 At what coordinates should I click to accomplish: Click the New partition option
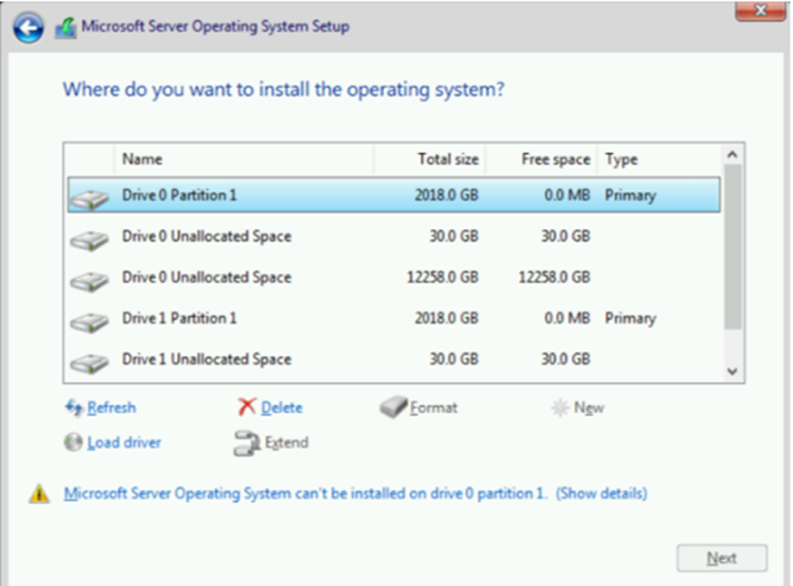point(589,408)
